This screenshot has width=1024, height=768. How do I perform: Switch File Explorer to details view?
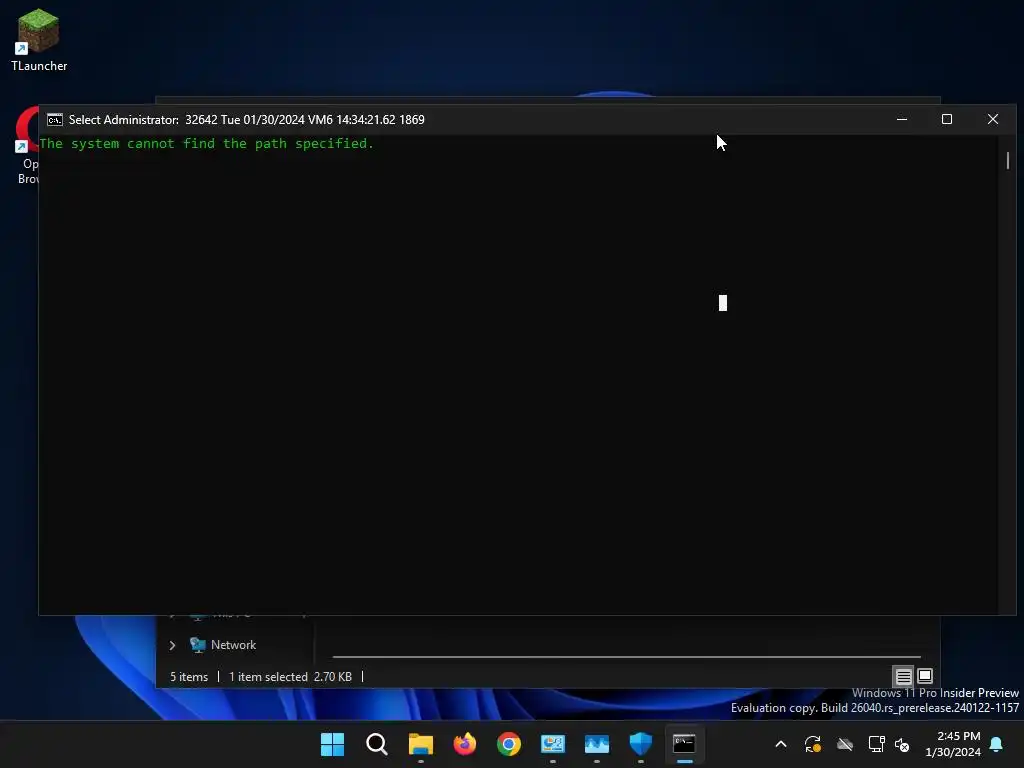coord(903,677)
